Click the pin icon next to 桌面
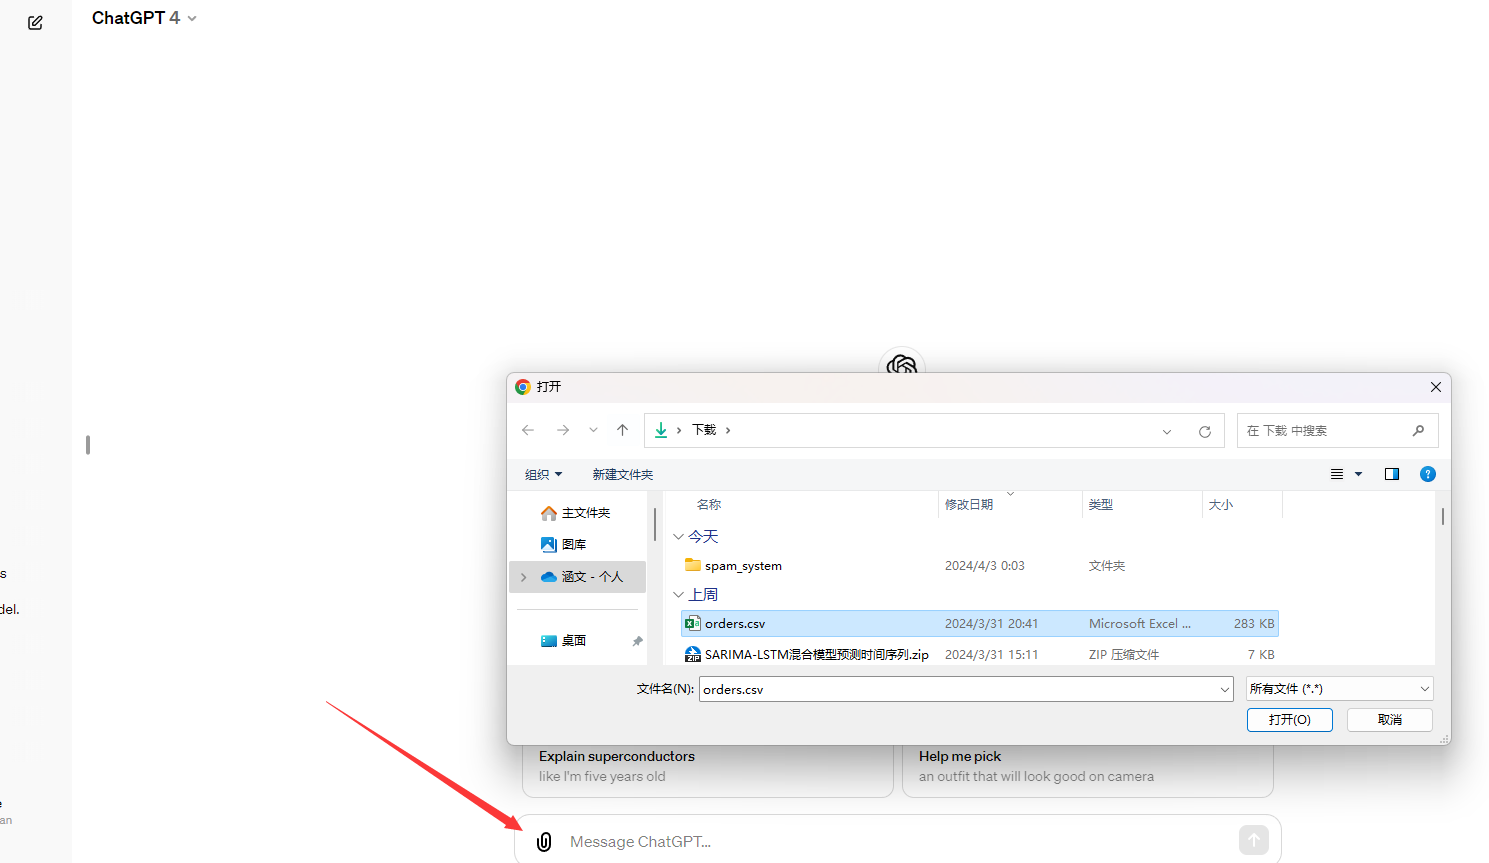Screen dimensions: 1489x863 pyautogui.click(x=637, y=641)
